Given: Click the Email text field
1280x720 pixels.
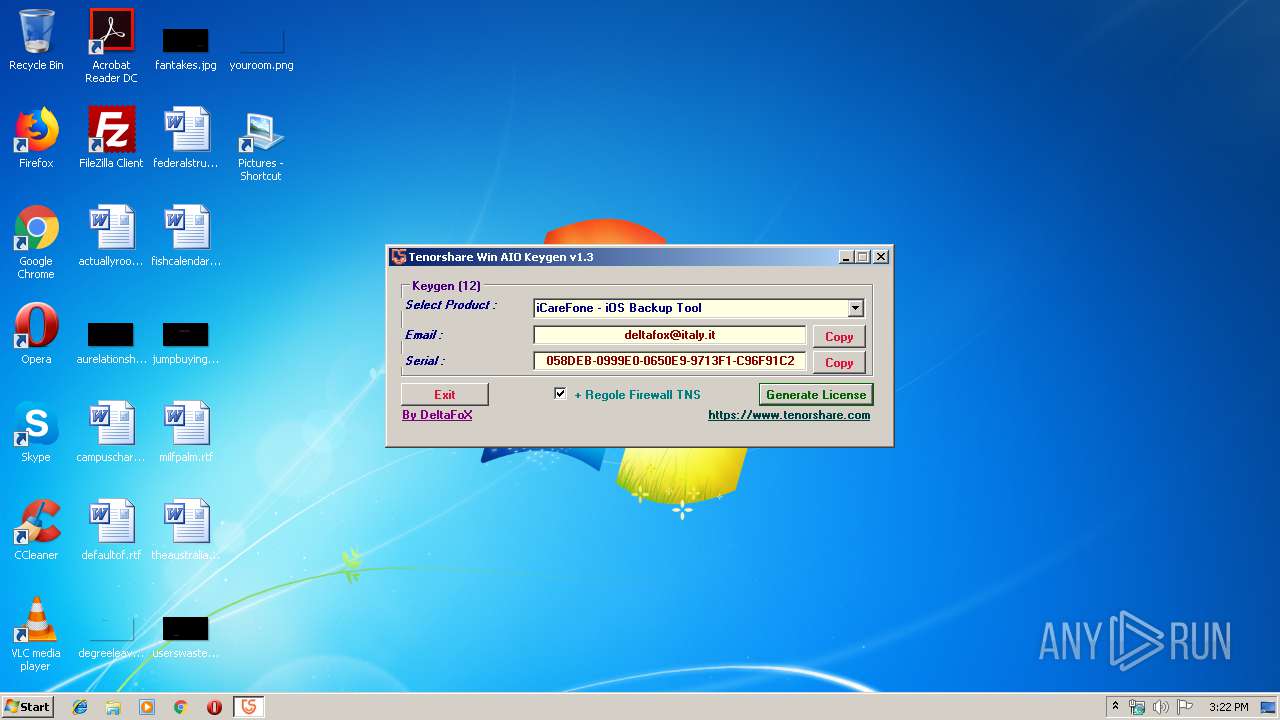Looking at the screenshot, I should (x=670, y=336).
